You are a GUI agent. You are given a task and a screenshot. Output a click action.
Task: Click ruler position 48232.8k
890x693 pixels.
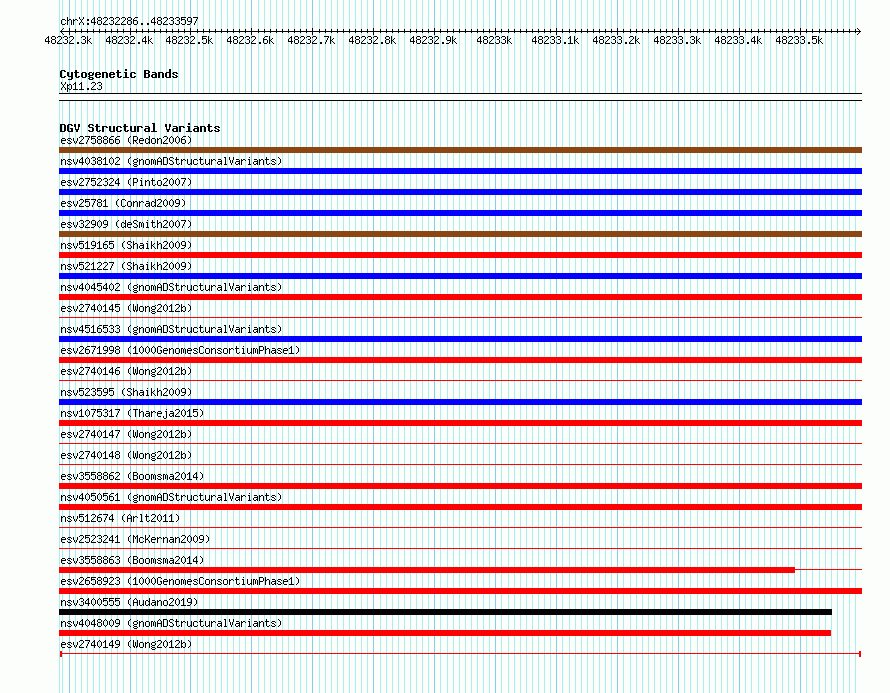click(372, 40)
